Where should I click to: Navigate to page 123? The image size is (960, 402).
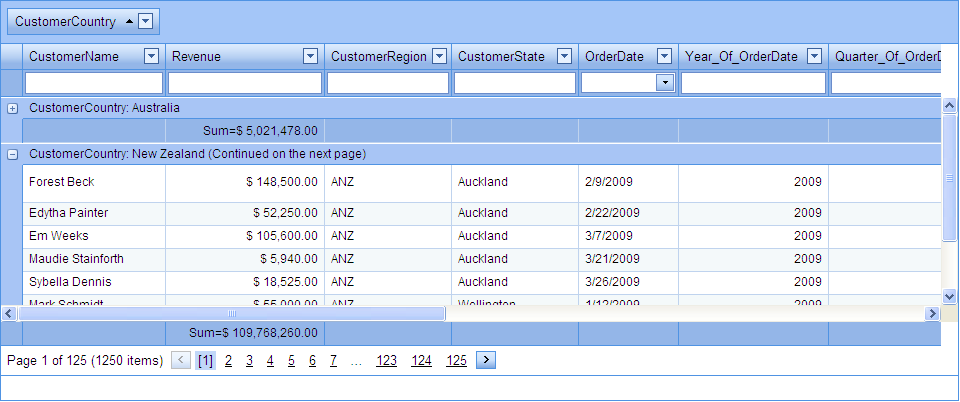(x=386, y=361)
